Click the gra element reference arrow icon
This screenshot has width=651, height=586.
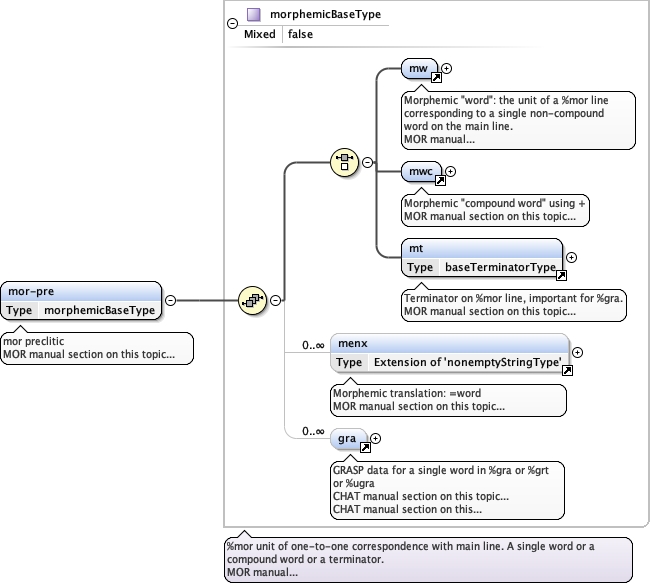pos(364,446)
